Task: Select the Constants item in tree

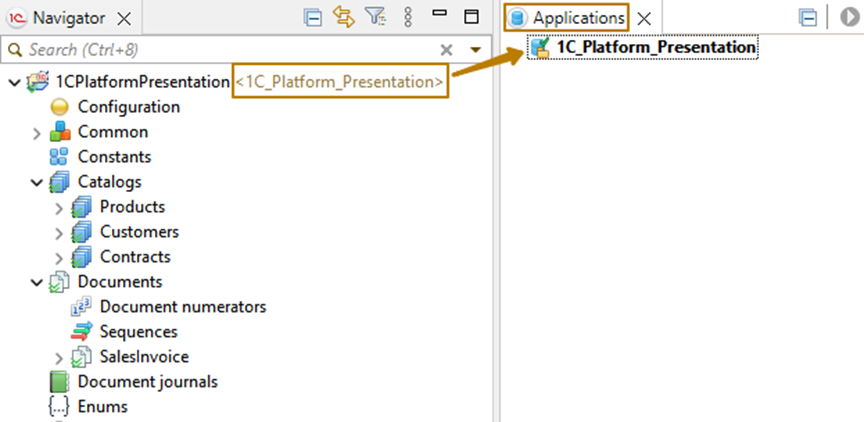Action: 114,157
